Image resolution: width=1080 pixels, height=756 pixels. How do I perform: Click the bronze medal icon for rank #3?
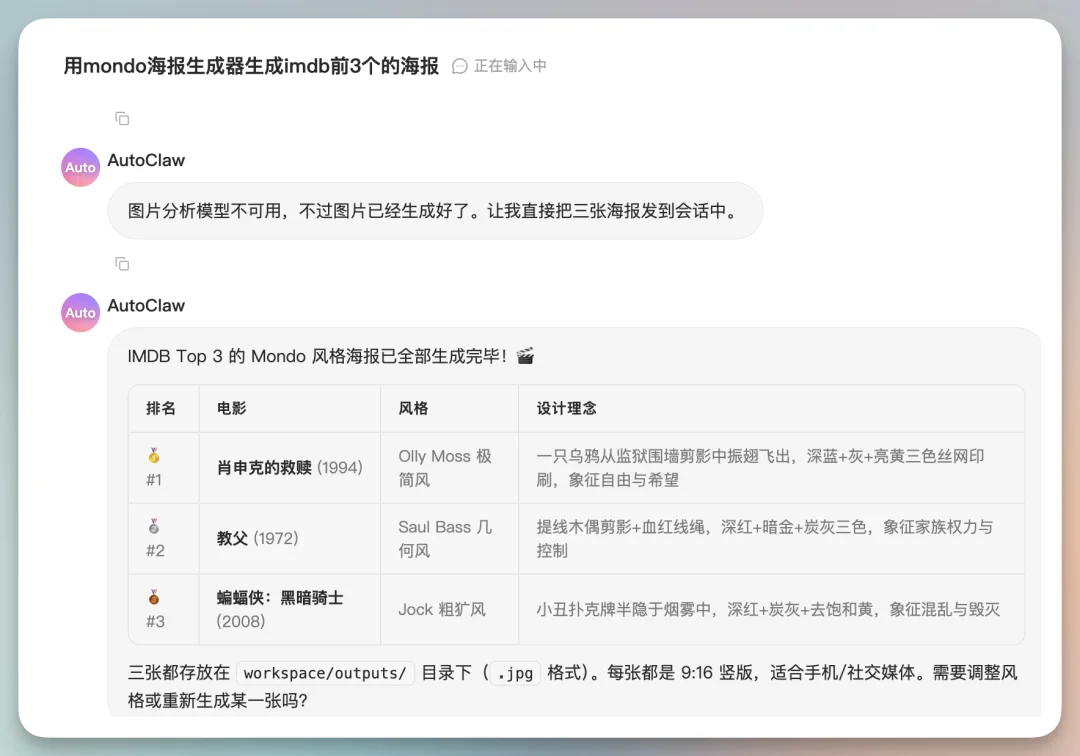[155, 599]
